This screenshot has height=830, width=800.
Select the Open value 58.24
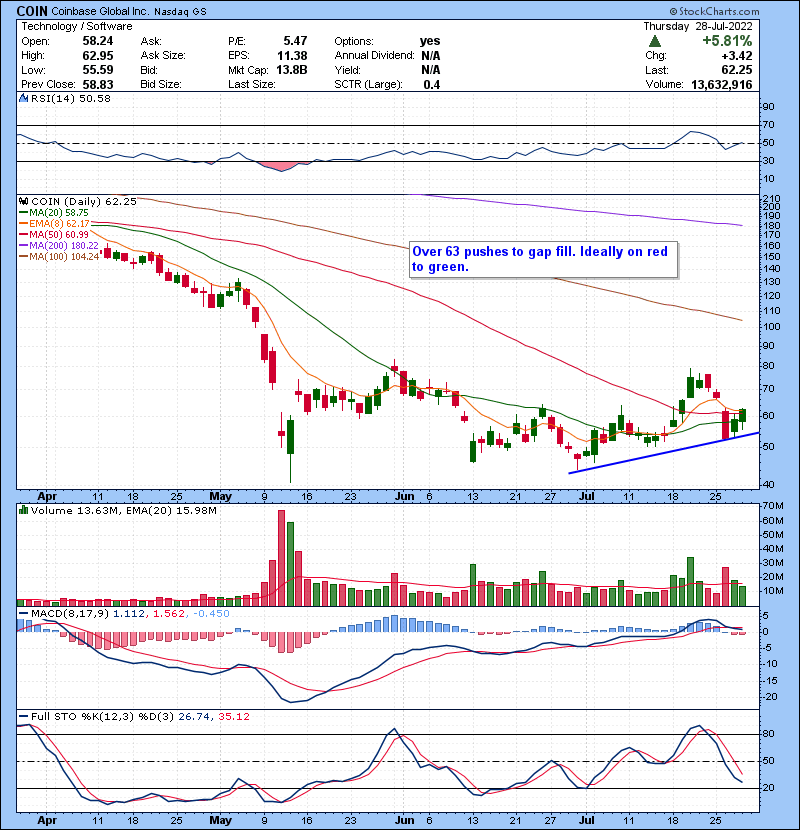point(97,41)
